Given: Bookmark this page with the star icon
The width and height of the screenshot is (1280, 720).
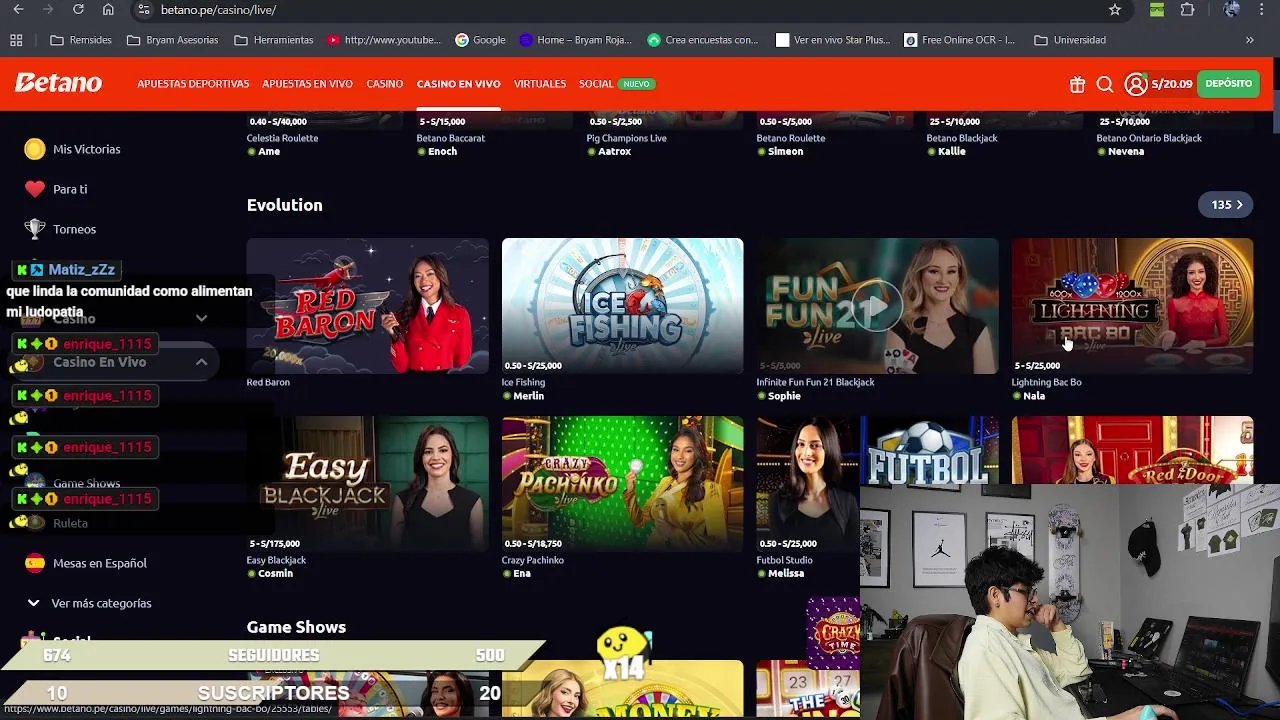Looking at the screenshot, I should tap(1115, 10).
